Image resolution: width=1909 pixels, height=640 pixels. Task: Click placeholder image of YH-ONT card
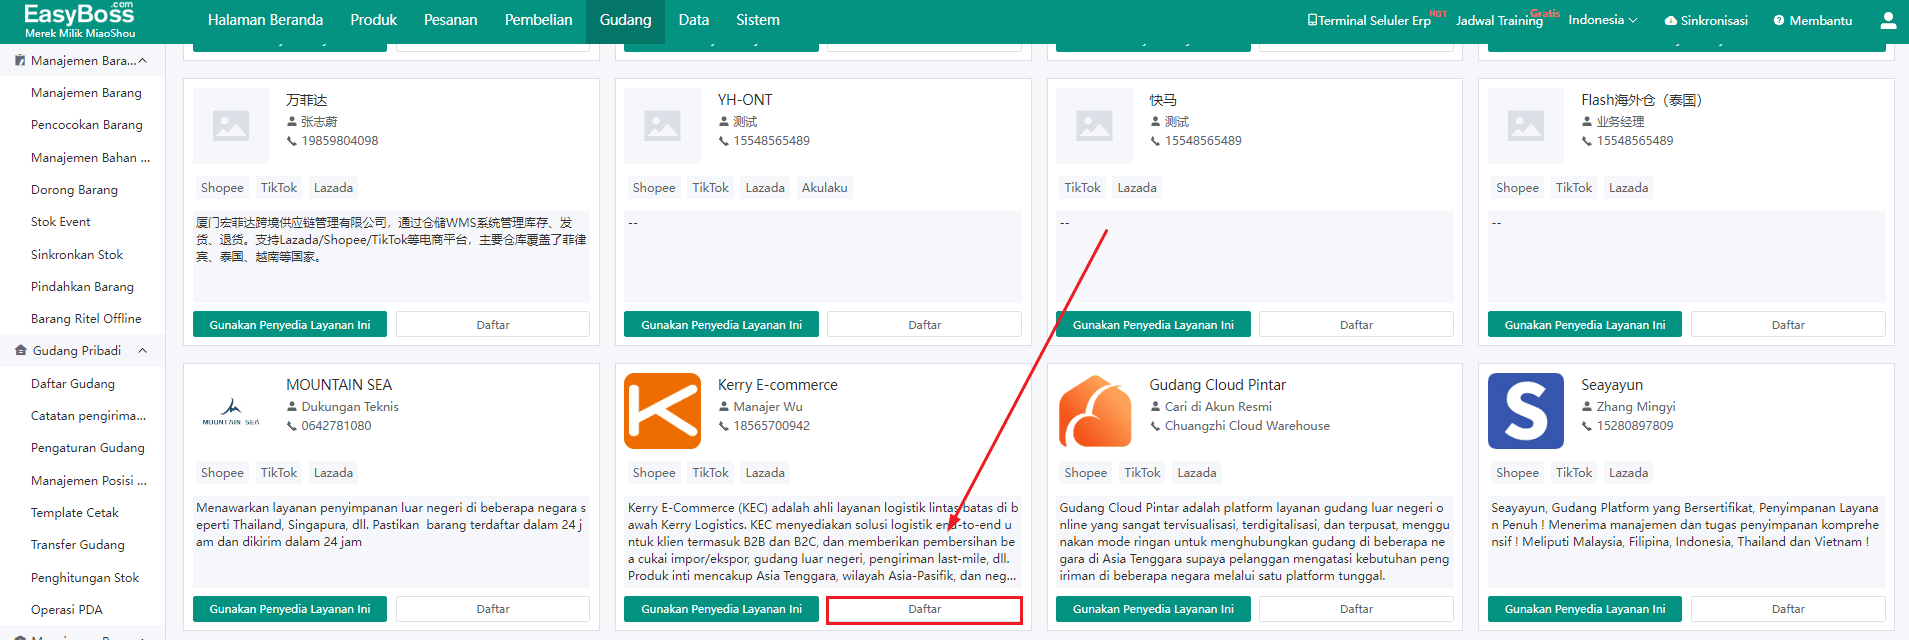[662, 126]
